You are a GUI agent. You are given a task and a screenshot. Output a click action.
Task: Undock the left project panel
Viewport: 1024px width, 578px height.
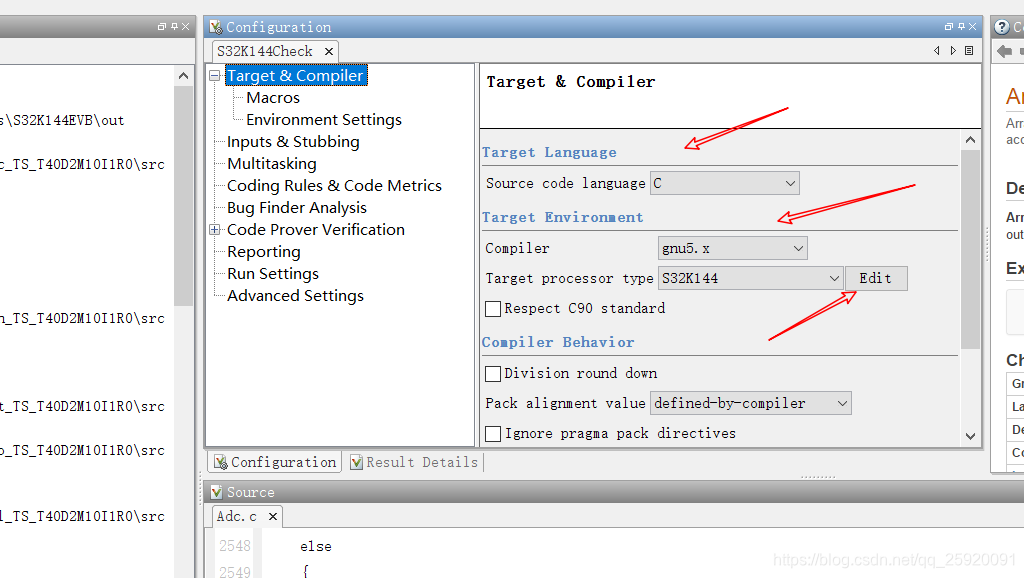tap(162, 27)
